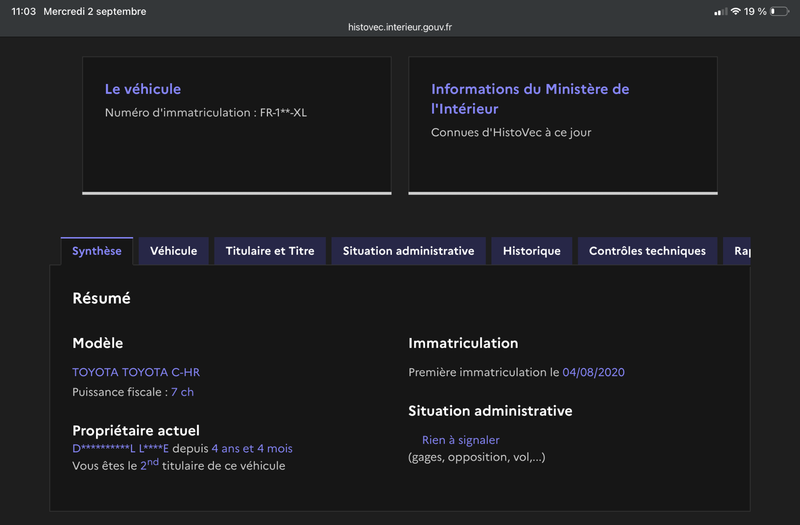
Task: Tap the Rien à signaler status
Action: point(461,440)
